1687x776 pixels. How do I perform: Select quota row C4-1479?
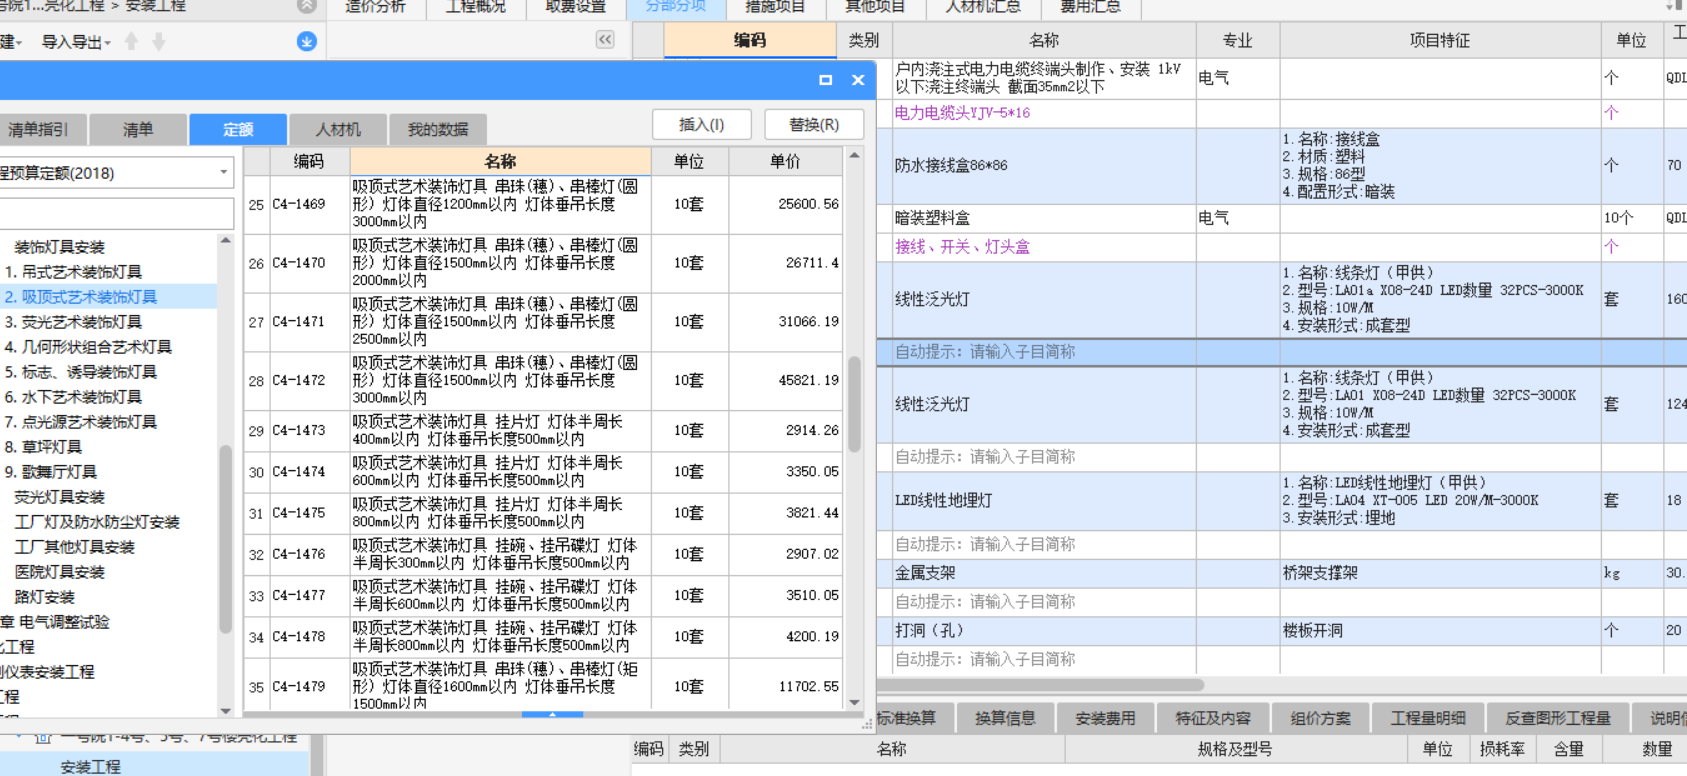pyautogui.click(x=544, y=686)
